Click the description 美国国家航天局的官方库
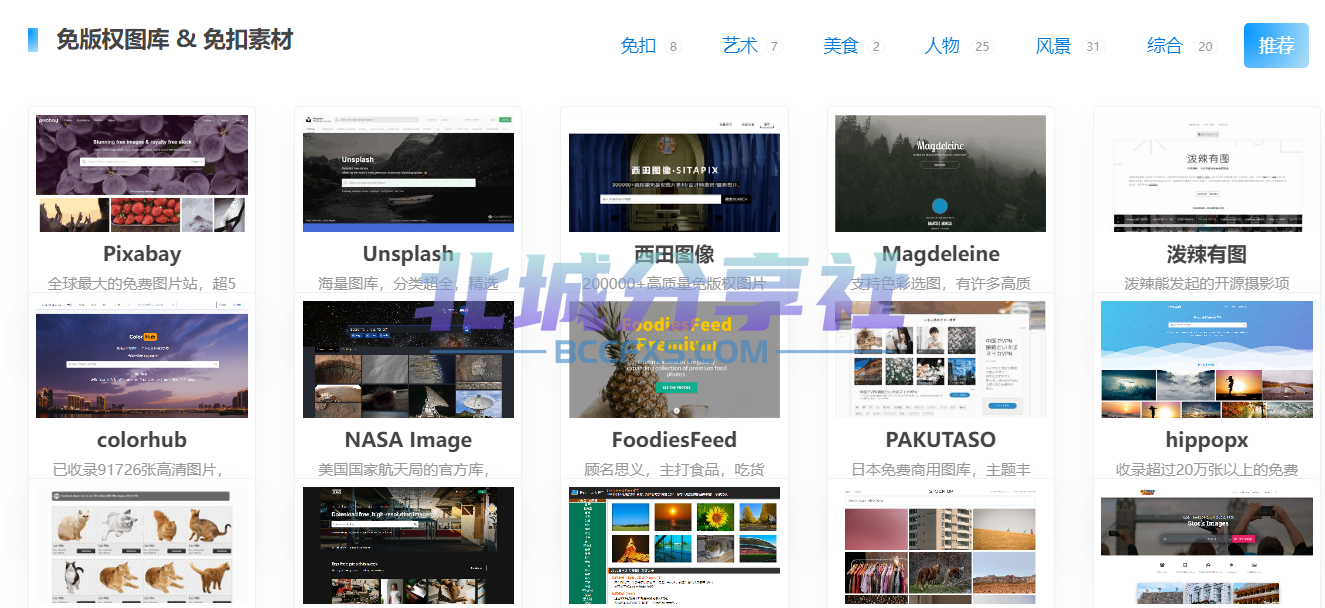Screen dimensions: 1325x608 click(402, 470)
